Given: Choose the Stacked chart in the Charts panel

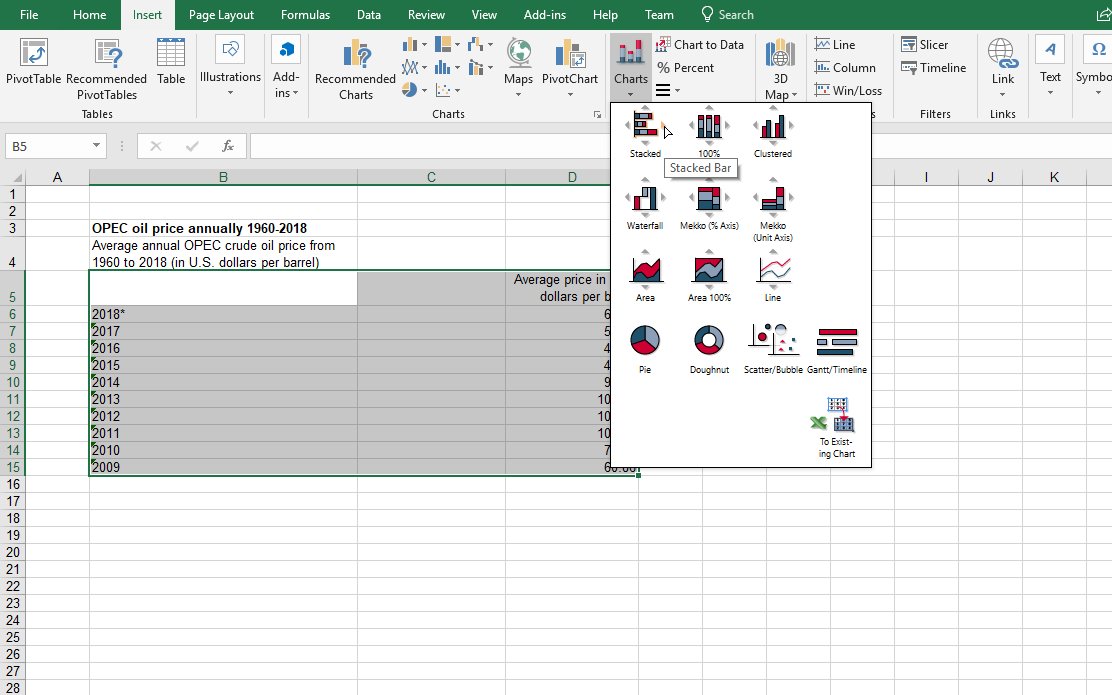Looking at the screenshot, I should pos(645,133).
